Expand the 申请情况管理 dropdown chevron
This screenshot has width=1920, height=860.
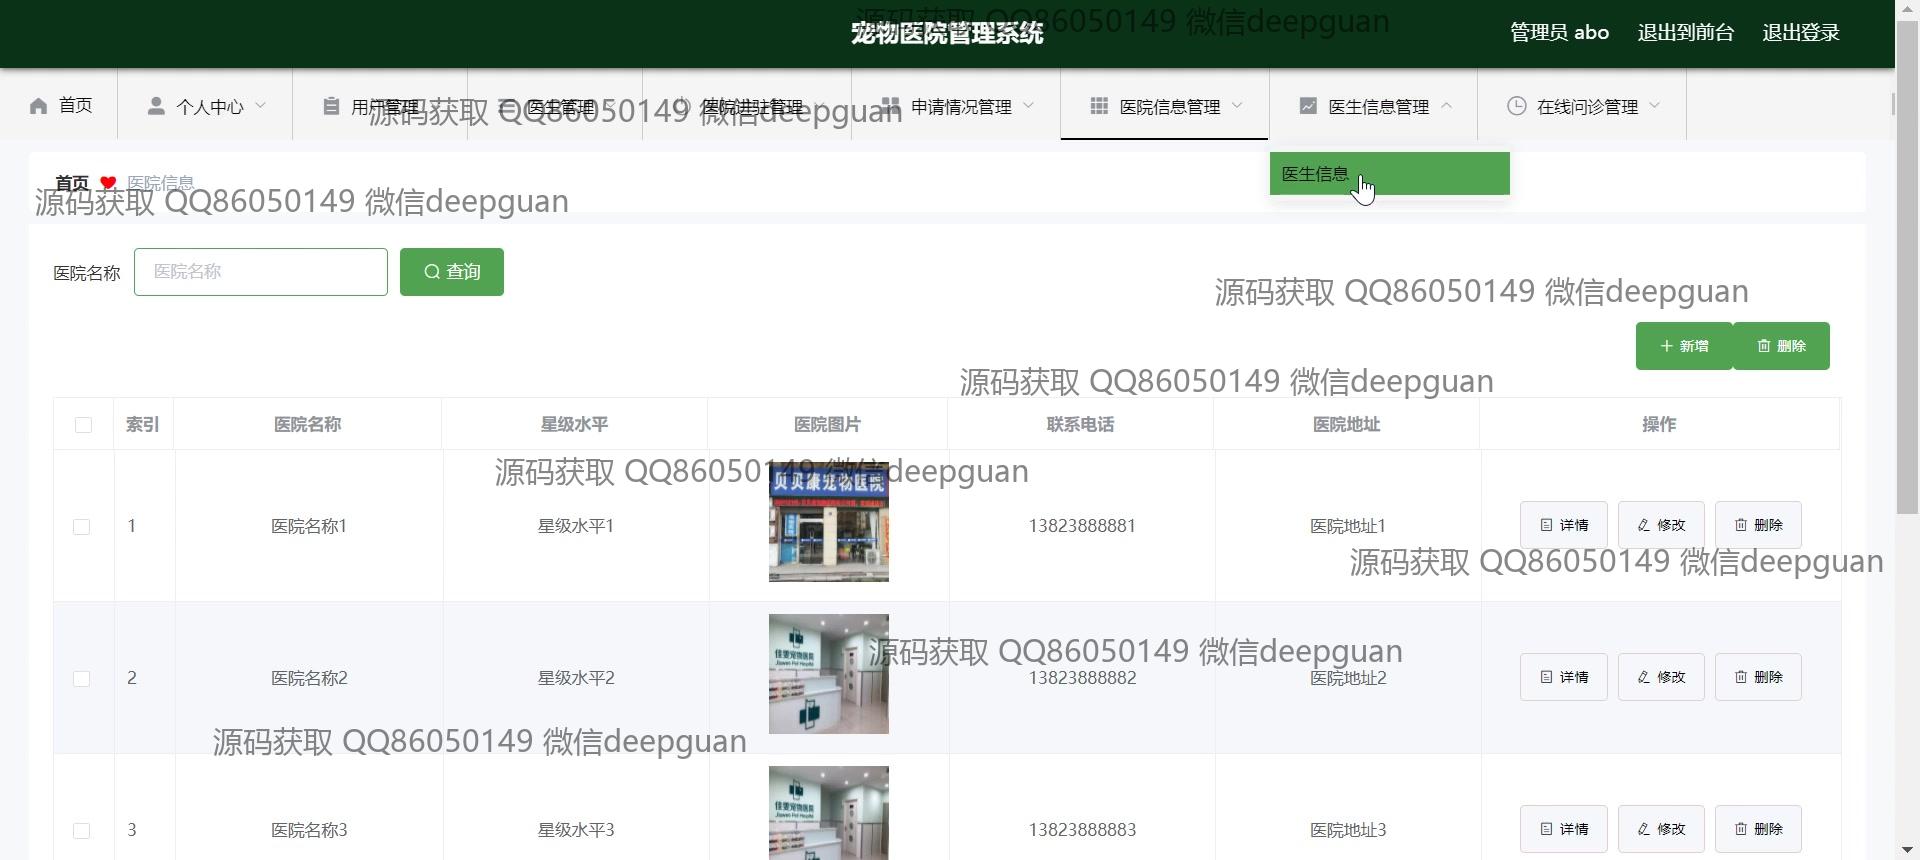(x=1029, y=106)
